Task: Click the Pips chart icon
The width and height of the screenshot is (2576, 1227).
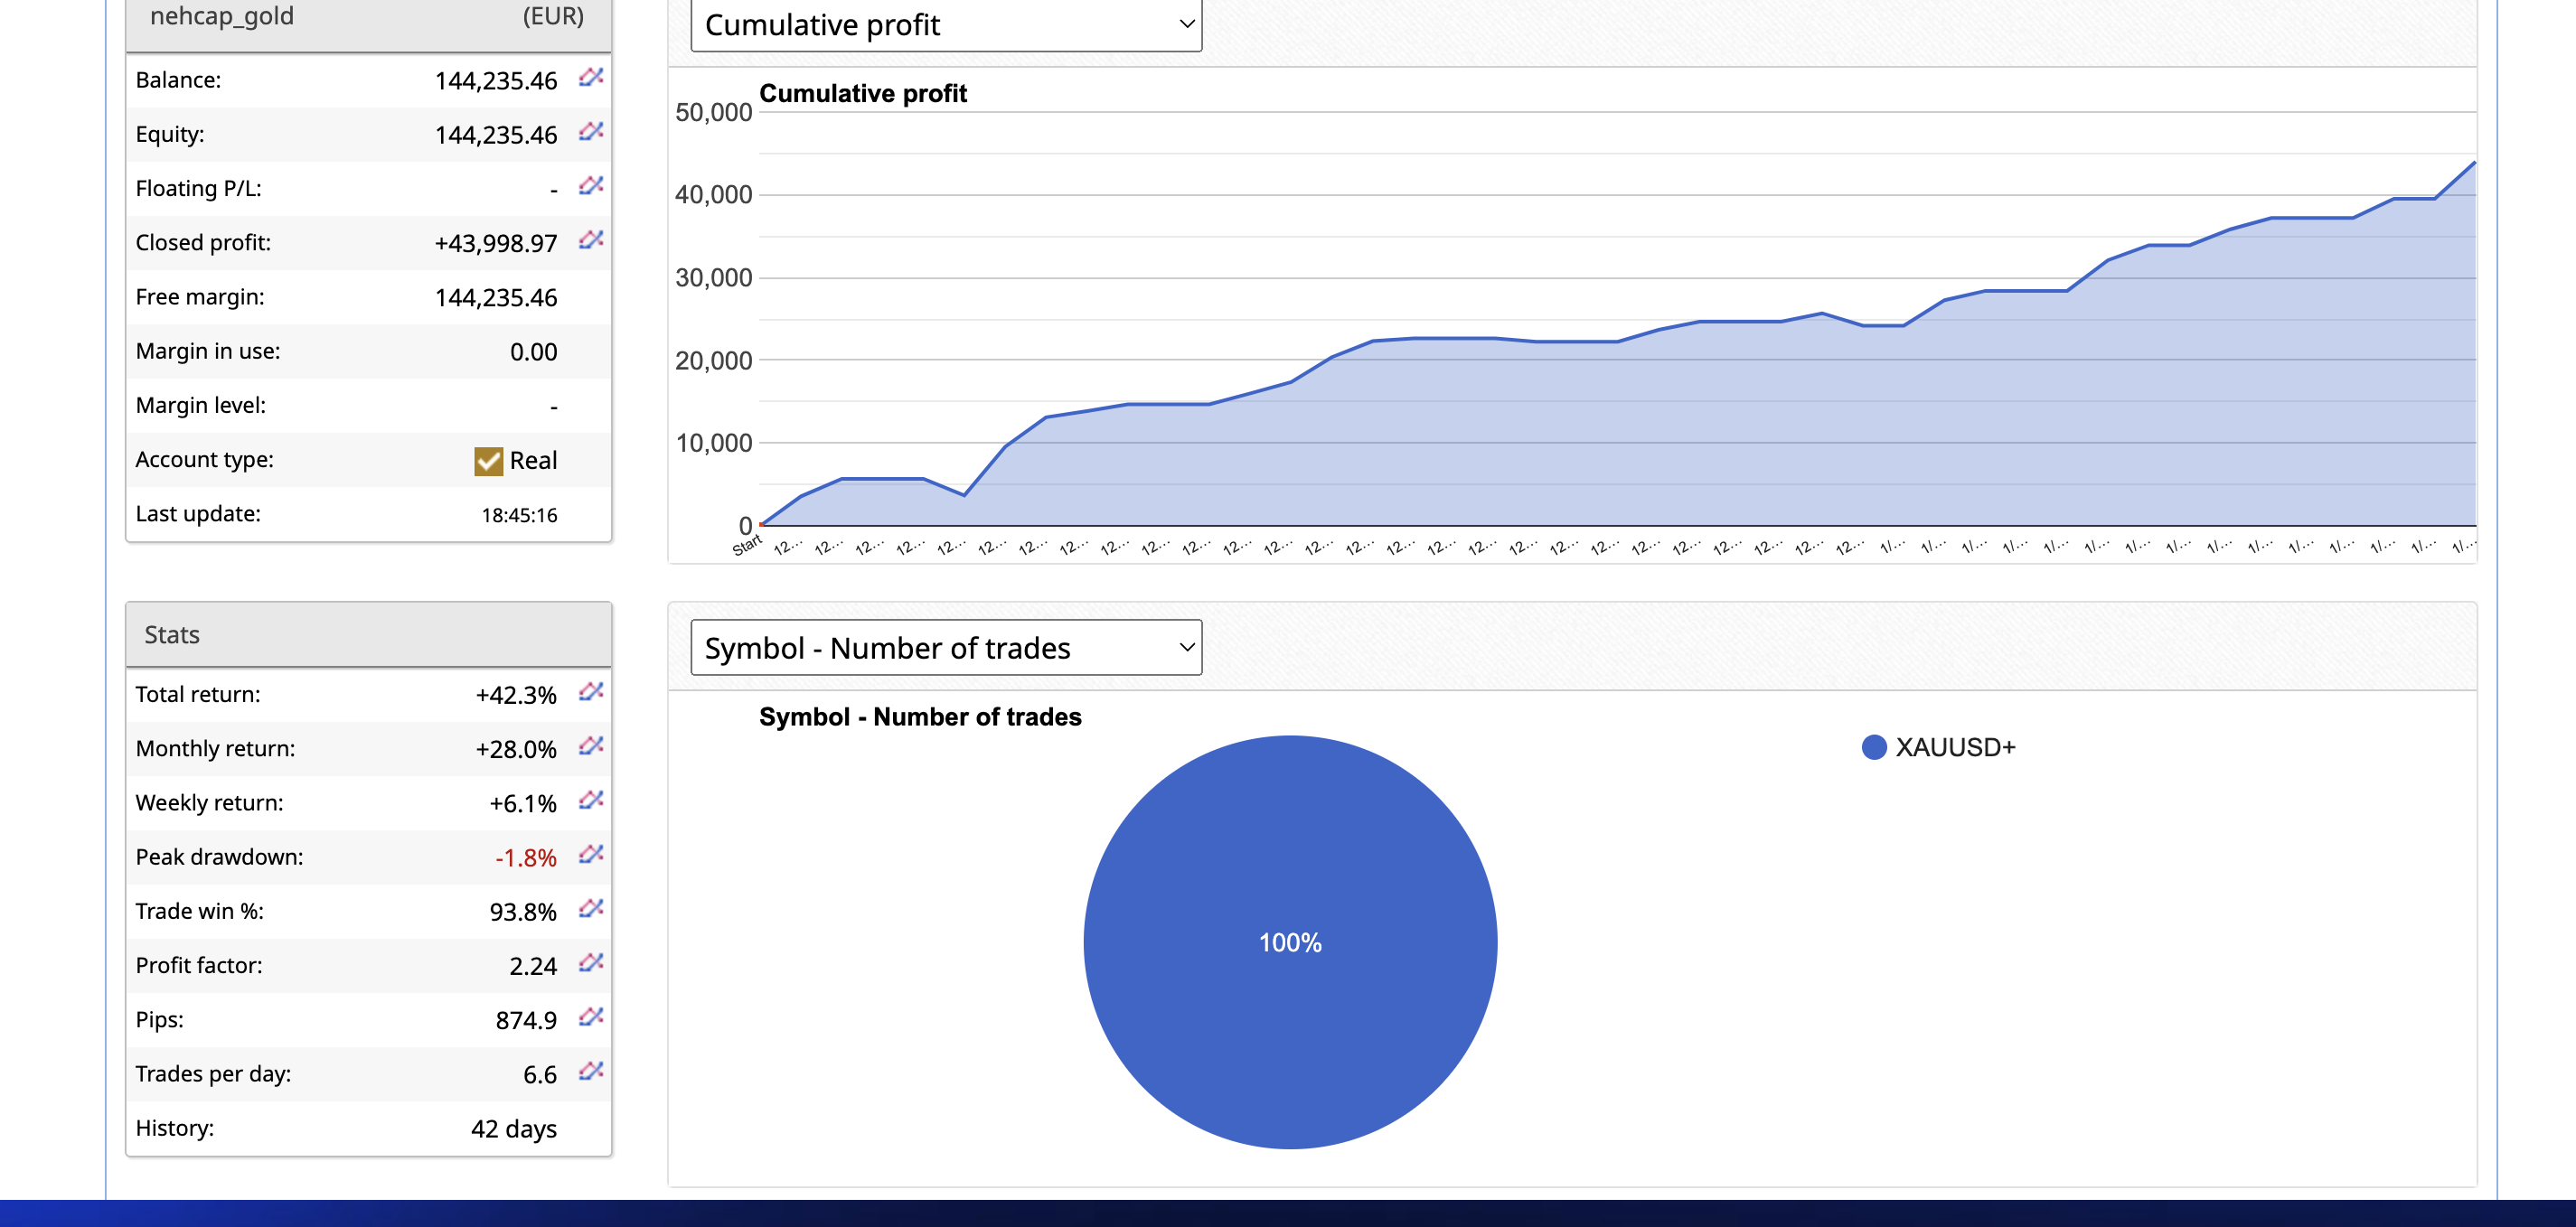Action: click(590, 1018)
